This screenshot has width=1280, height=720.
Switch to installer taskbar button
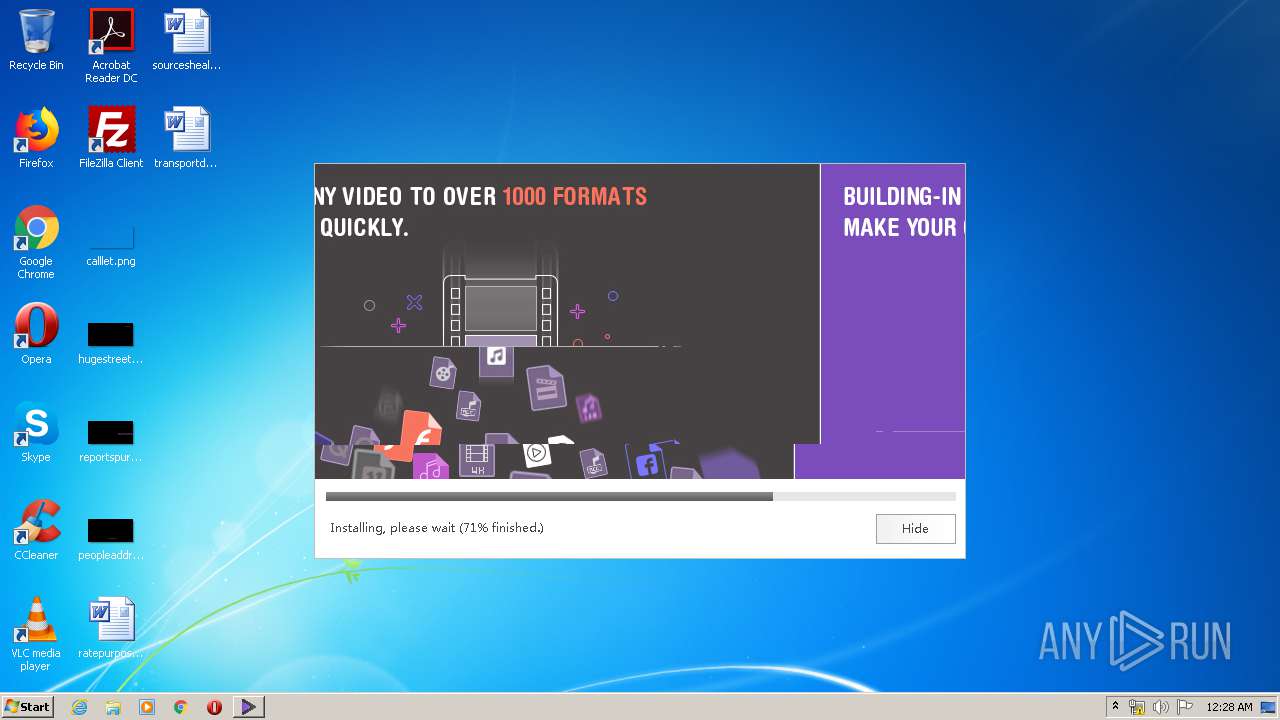[249, 707]
